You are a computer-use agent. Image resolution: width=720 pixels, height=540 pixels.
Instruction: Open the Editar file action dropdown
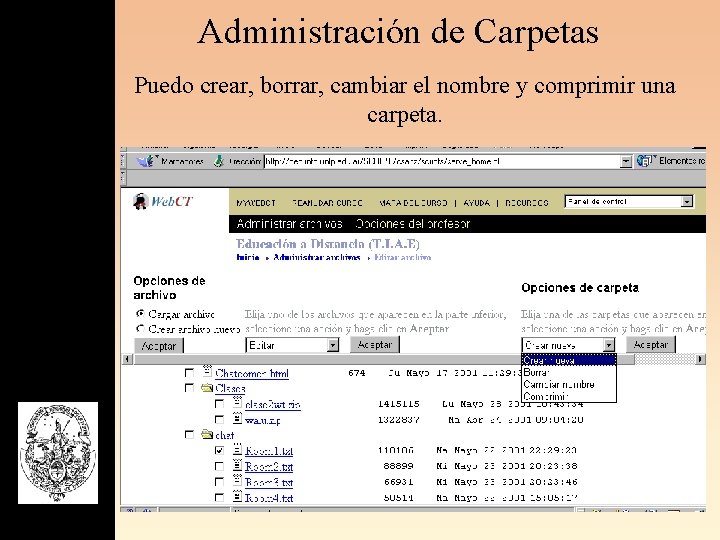[292, 345]
